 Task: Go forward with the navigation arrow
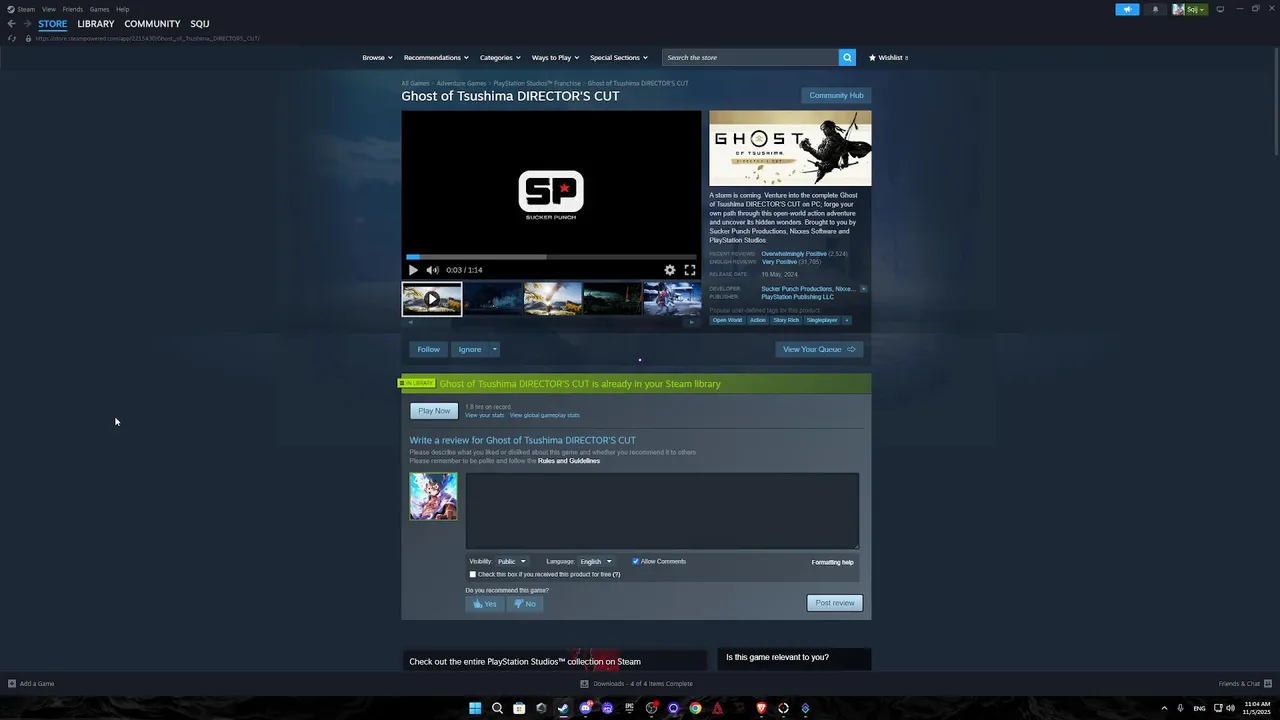tap(27, 24)
